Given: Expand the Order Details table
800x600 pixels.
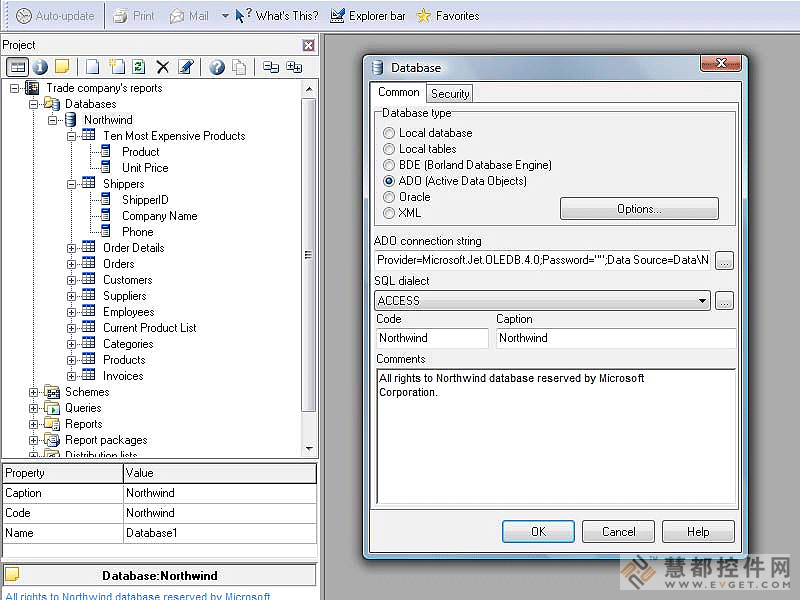Looking at the screenshot, I should click(x=71, y=248).
